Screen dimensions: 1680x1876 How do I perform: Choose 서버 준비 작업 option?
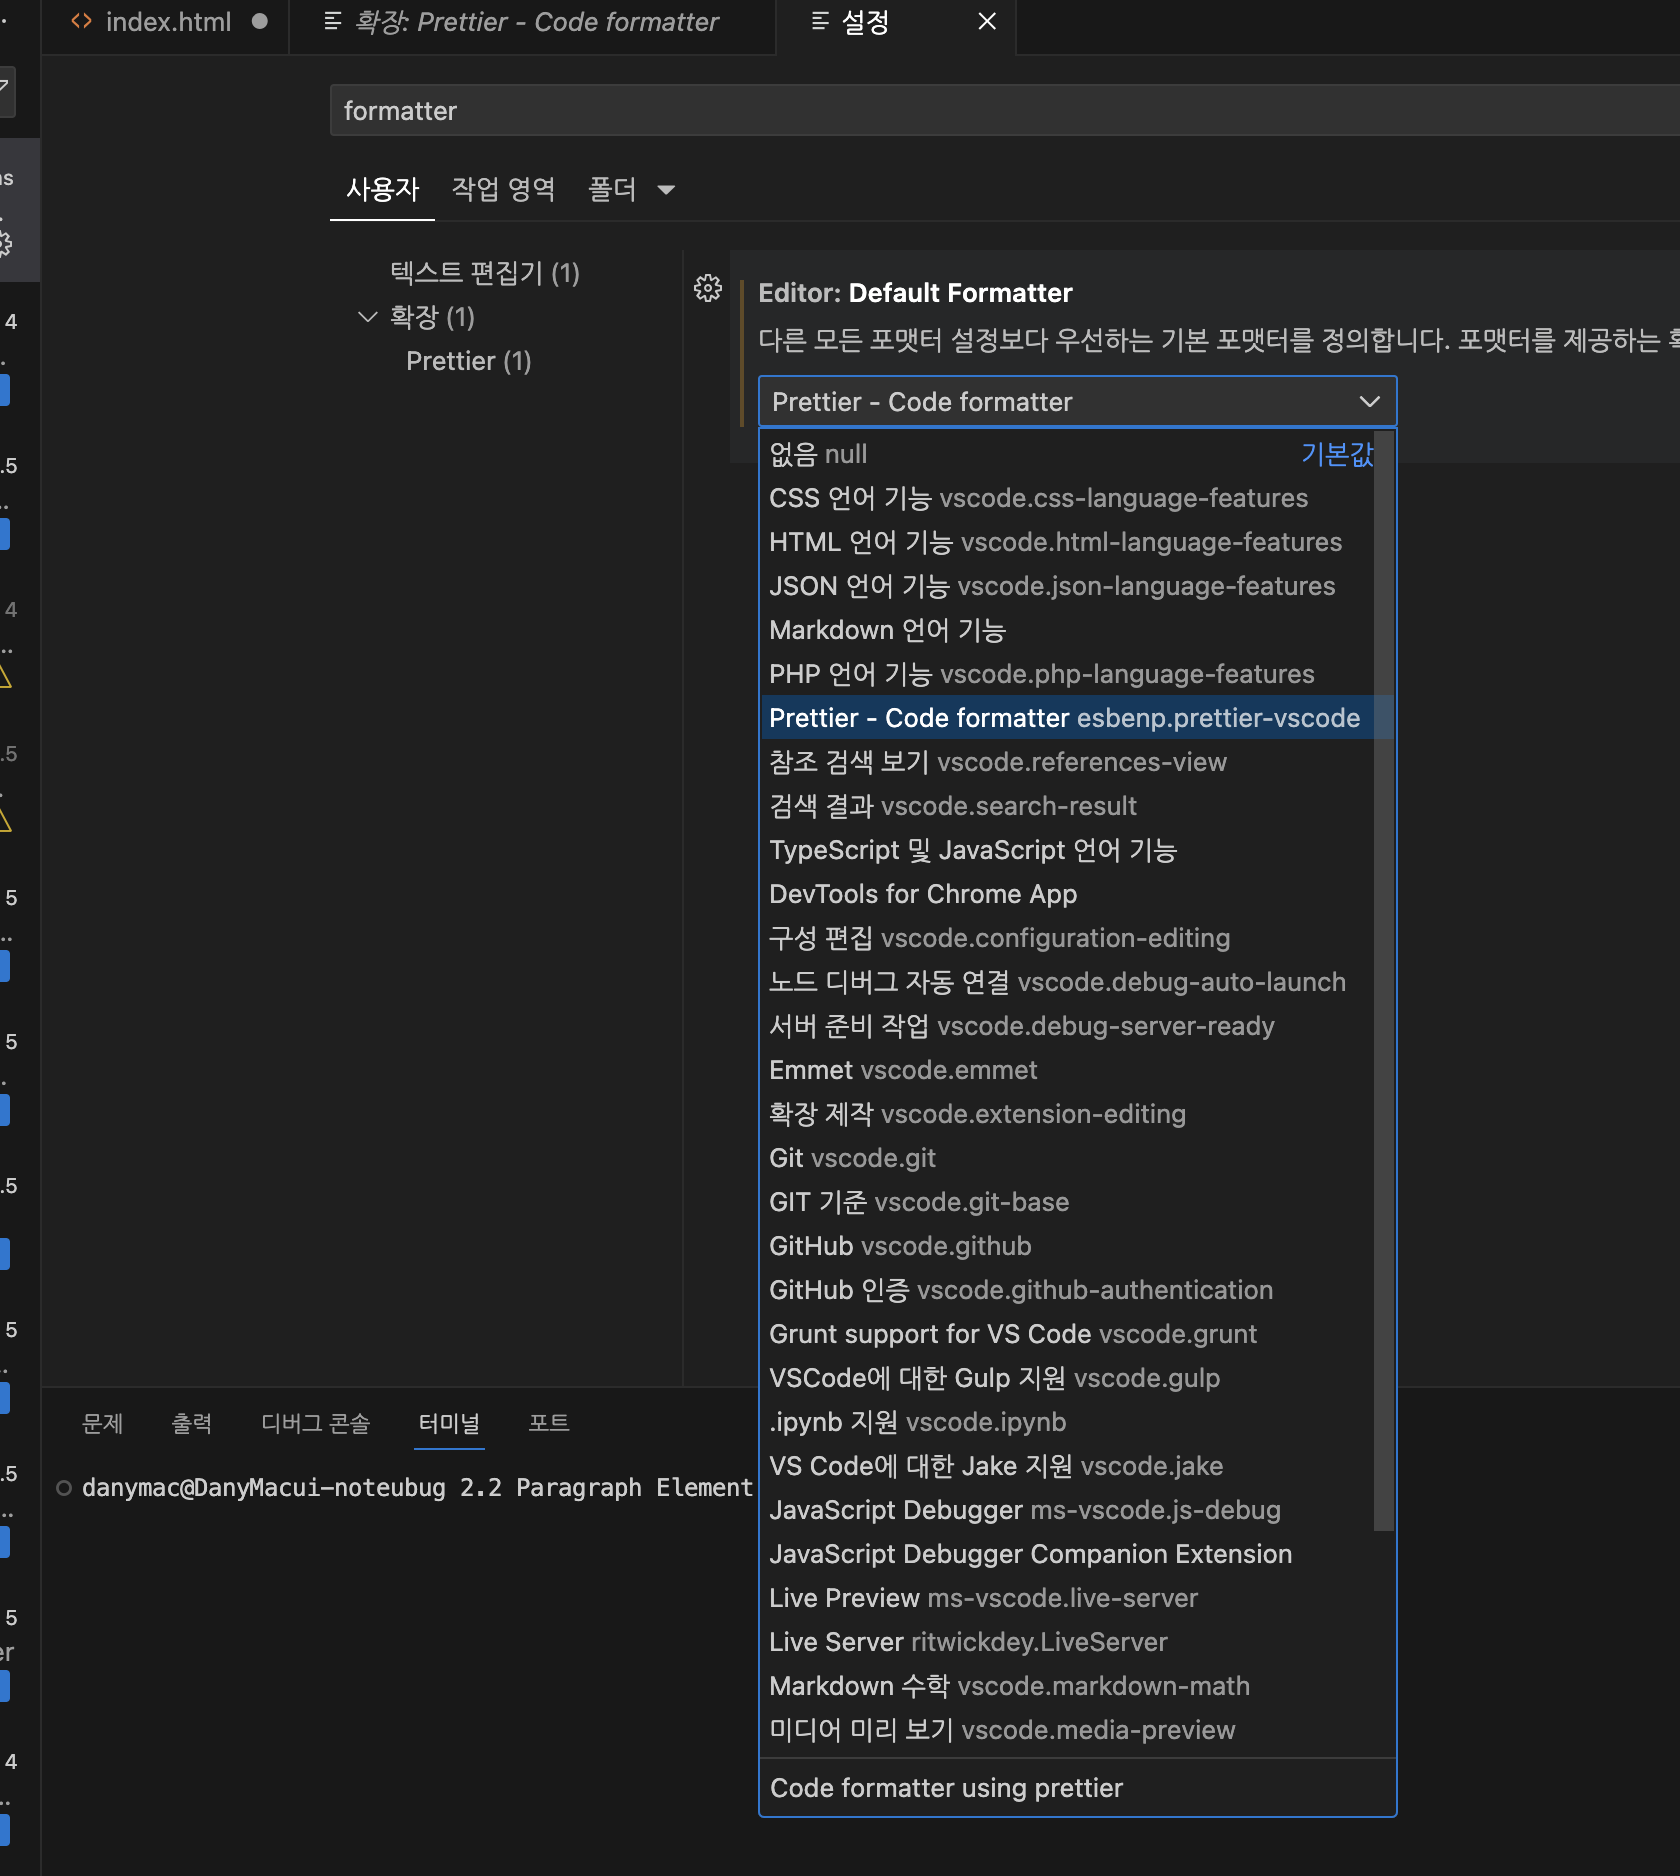point(1067,1026)
